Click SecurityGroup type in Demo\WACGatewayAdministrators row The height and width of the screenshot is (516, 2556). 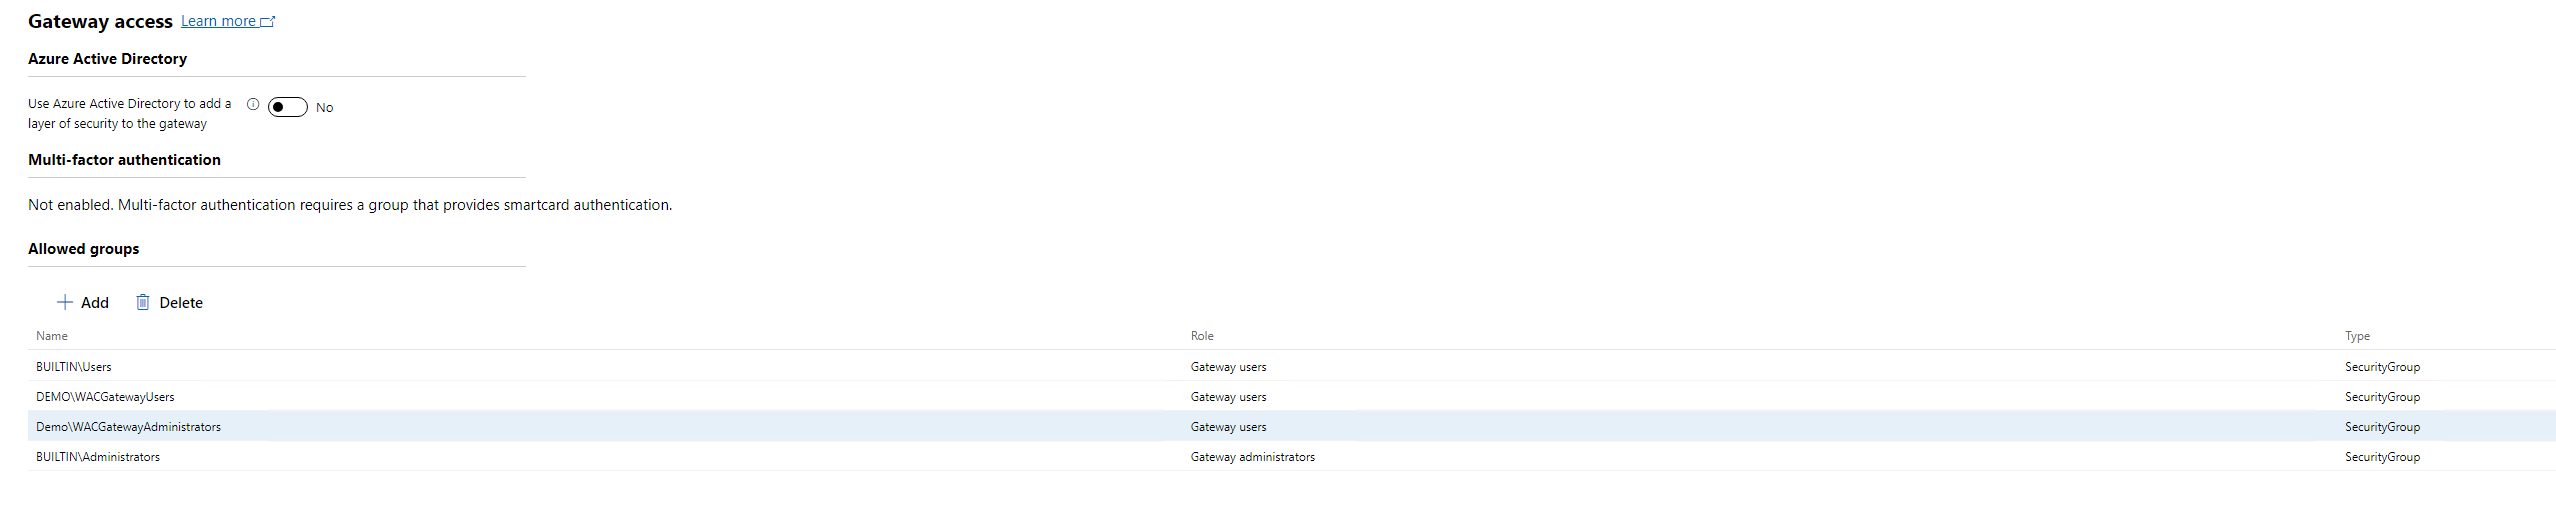click(2382, 427)
